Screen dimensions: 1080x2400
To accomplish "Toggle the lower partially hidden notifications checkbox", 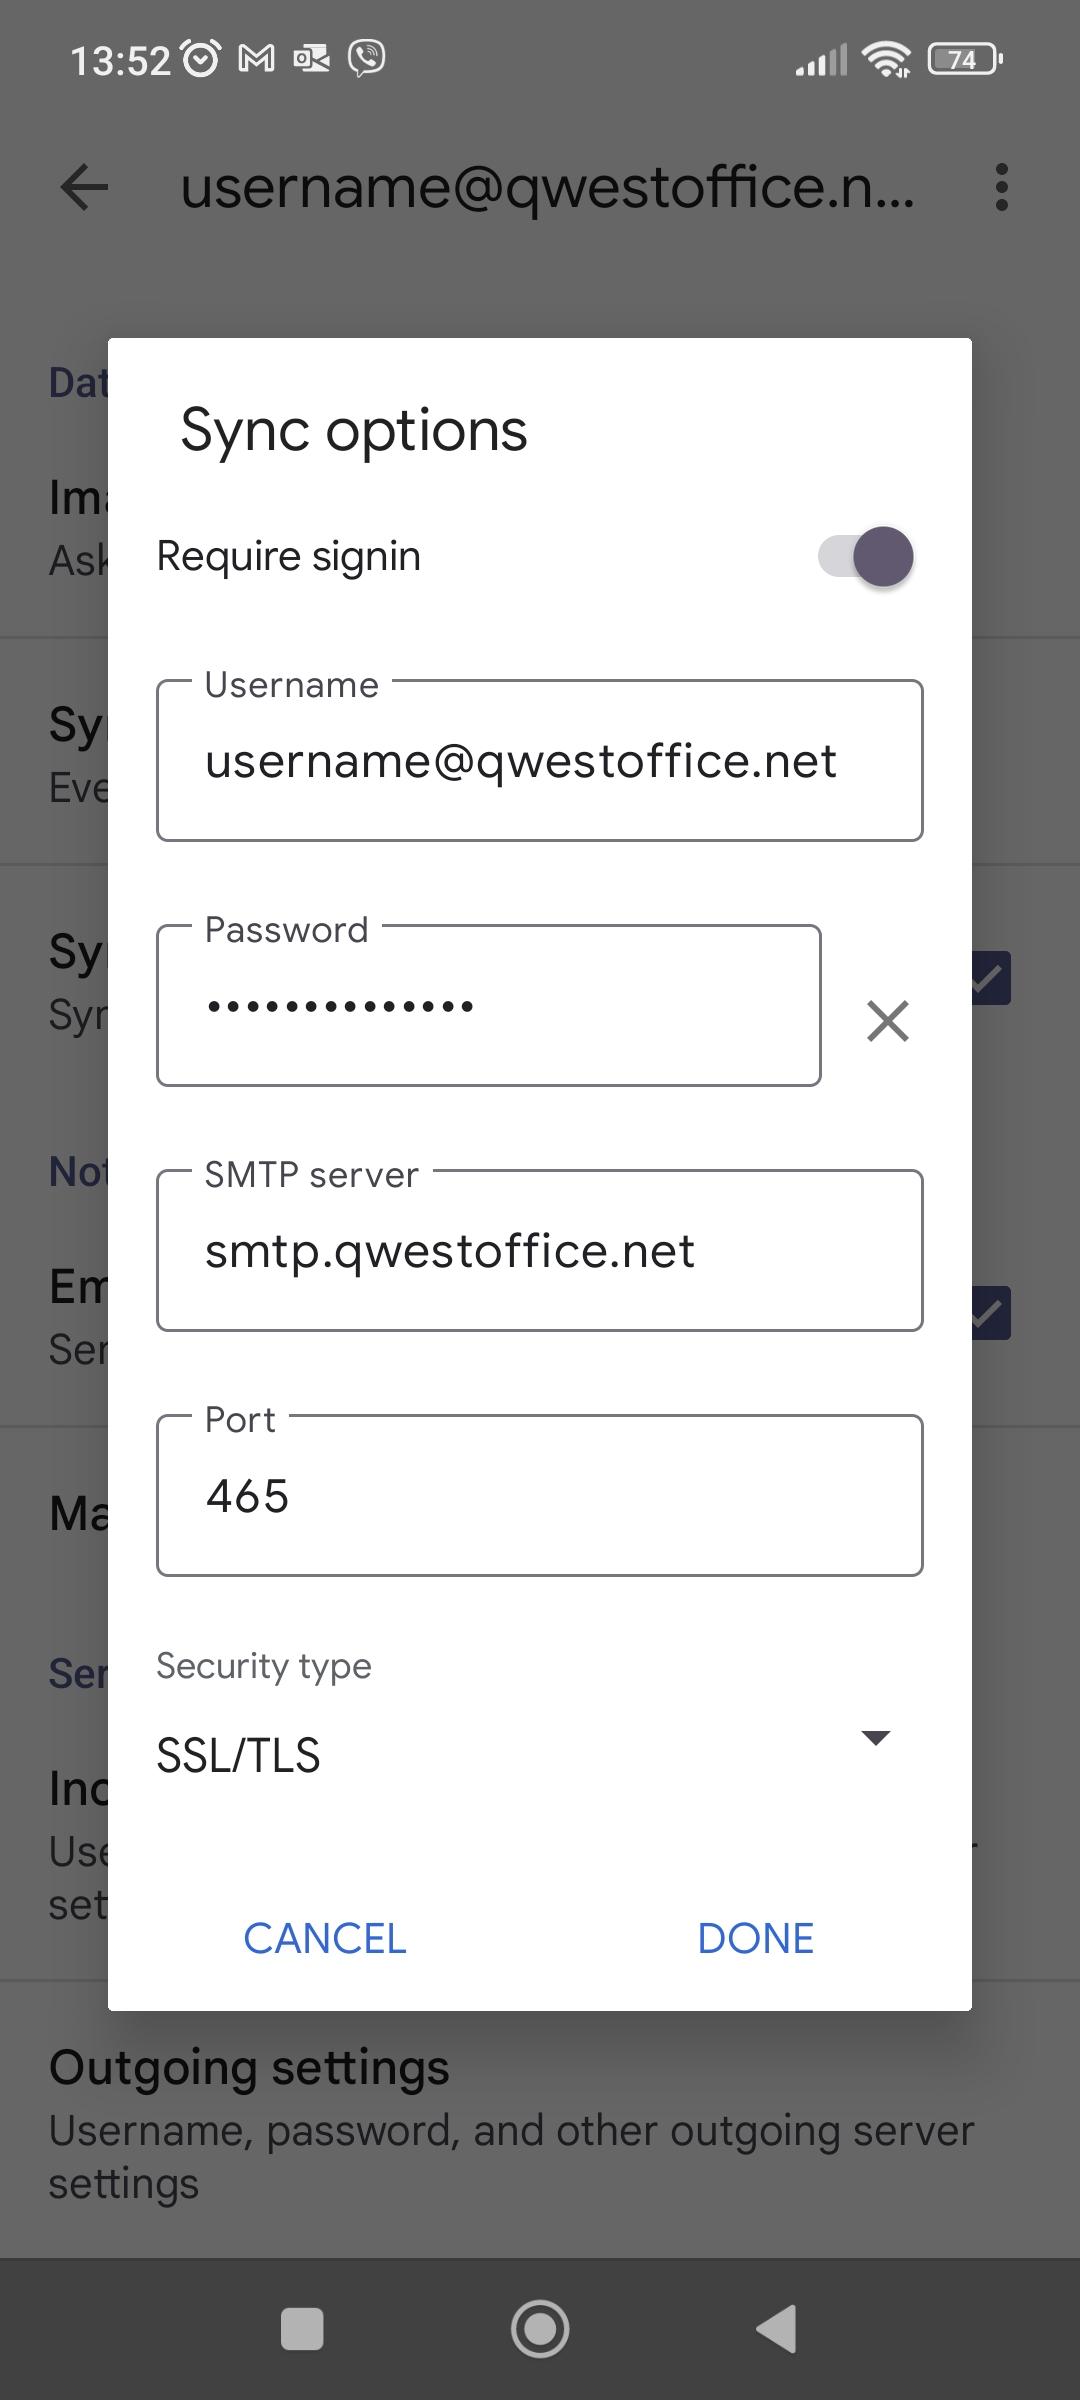I will click(x=992, y=1313).
